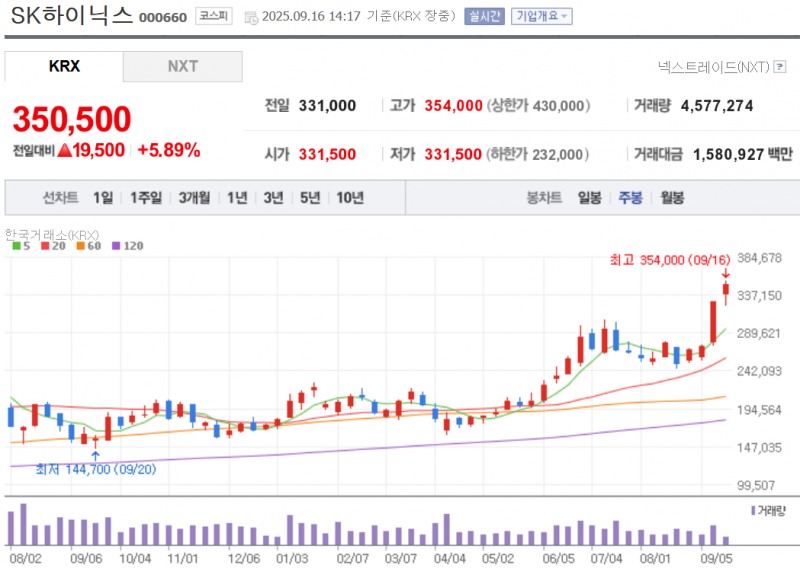Click the calendar icon before the date
Screen dimensions: 800x568
[x=250, y=17]
